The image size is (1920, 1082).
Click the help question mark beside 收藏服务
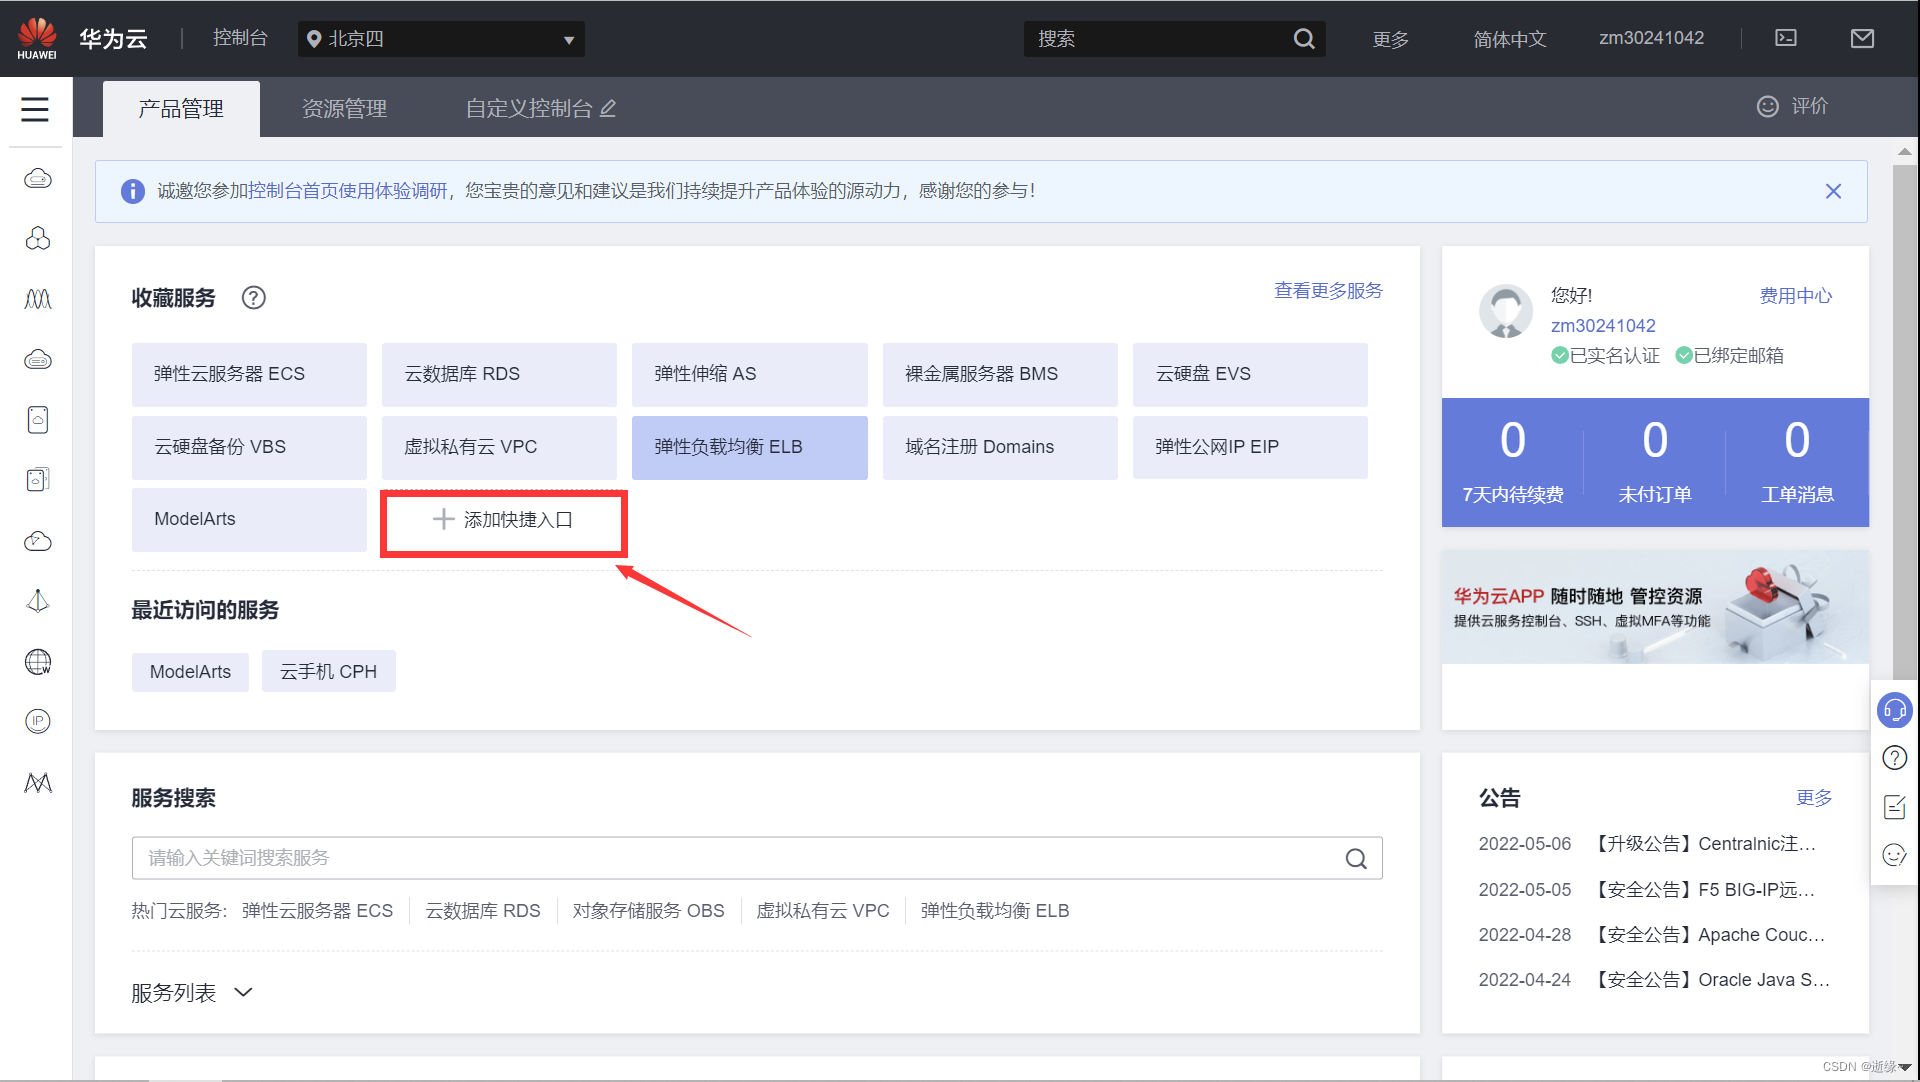point(254,298)
